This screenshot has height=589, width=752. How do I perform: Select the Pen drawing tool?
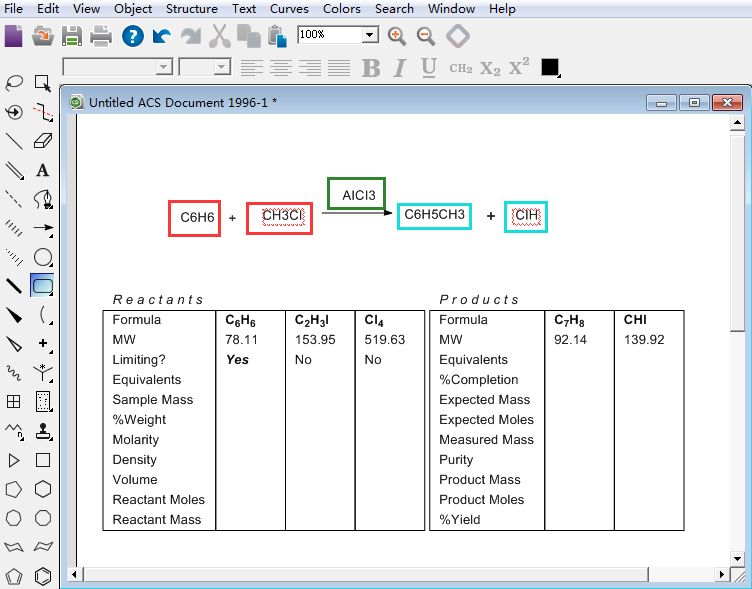[43, 199]
